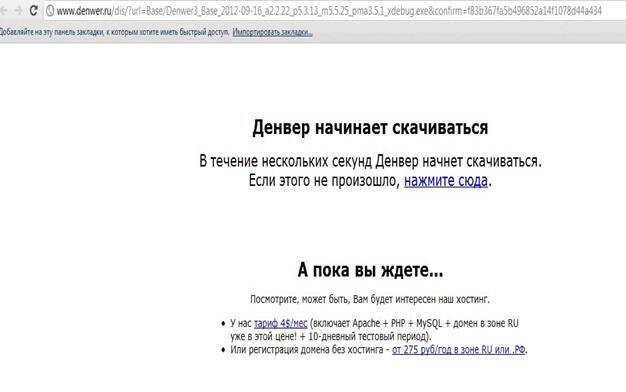
Task: Select text 'Или регистрация домена без хостинга'
Action: [x=307, y=349]
